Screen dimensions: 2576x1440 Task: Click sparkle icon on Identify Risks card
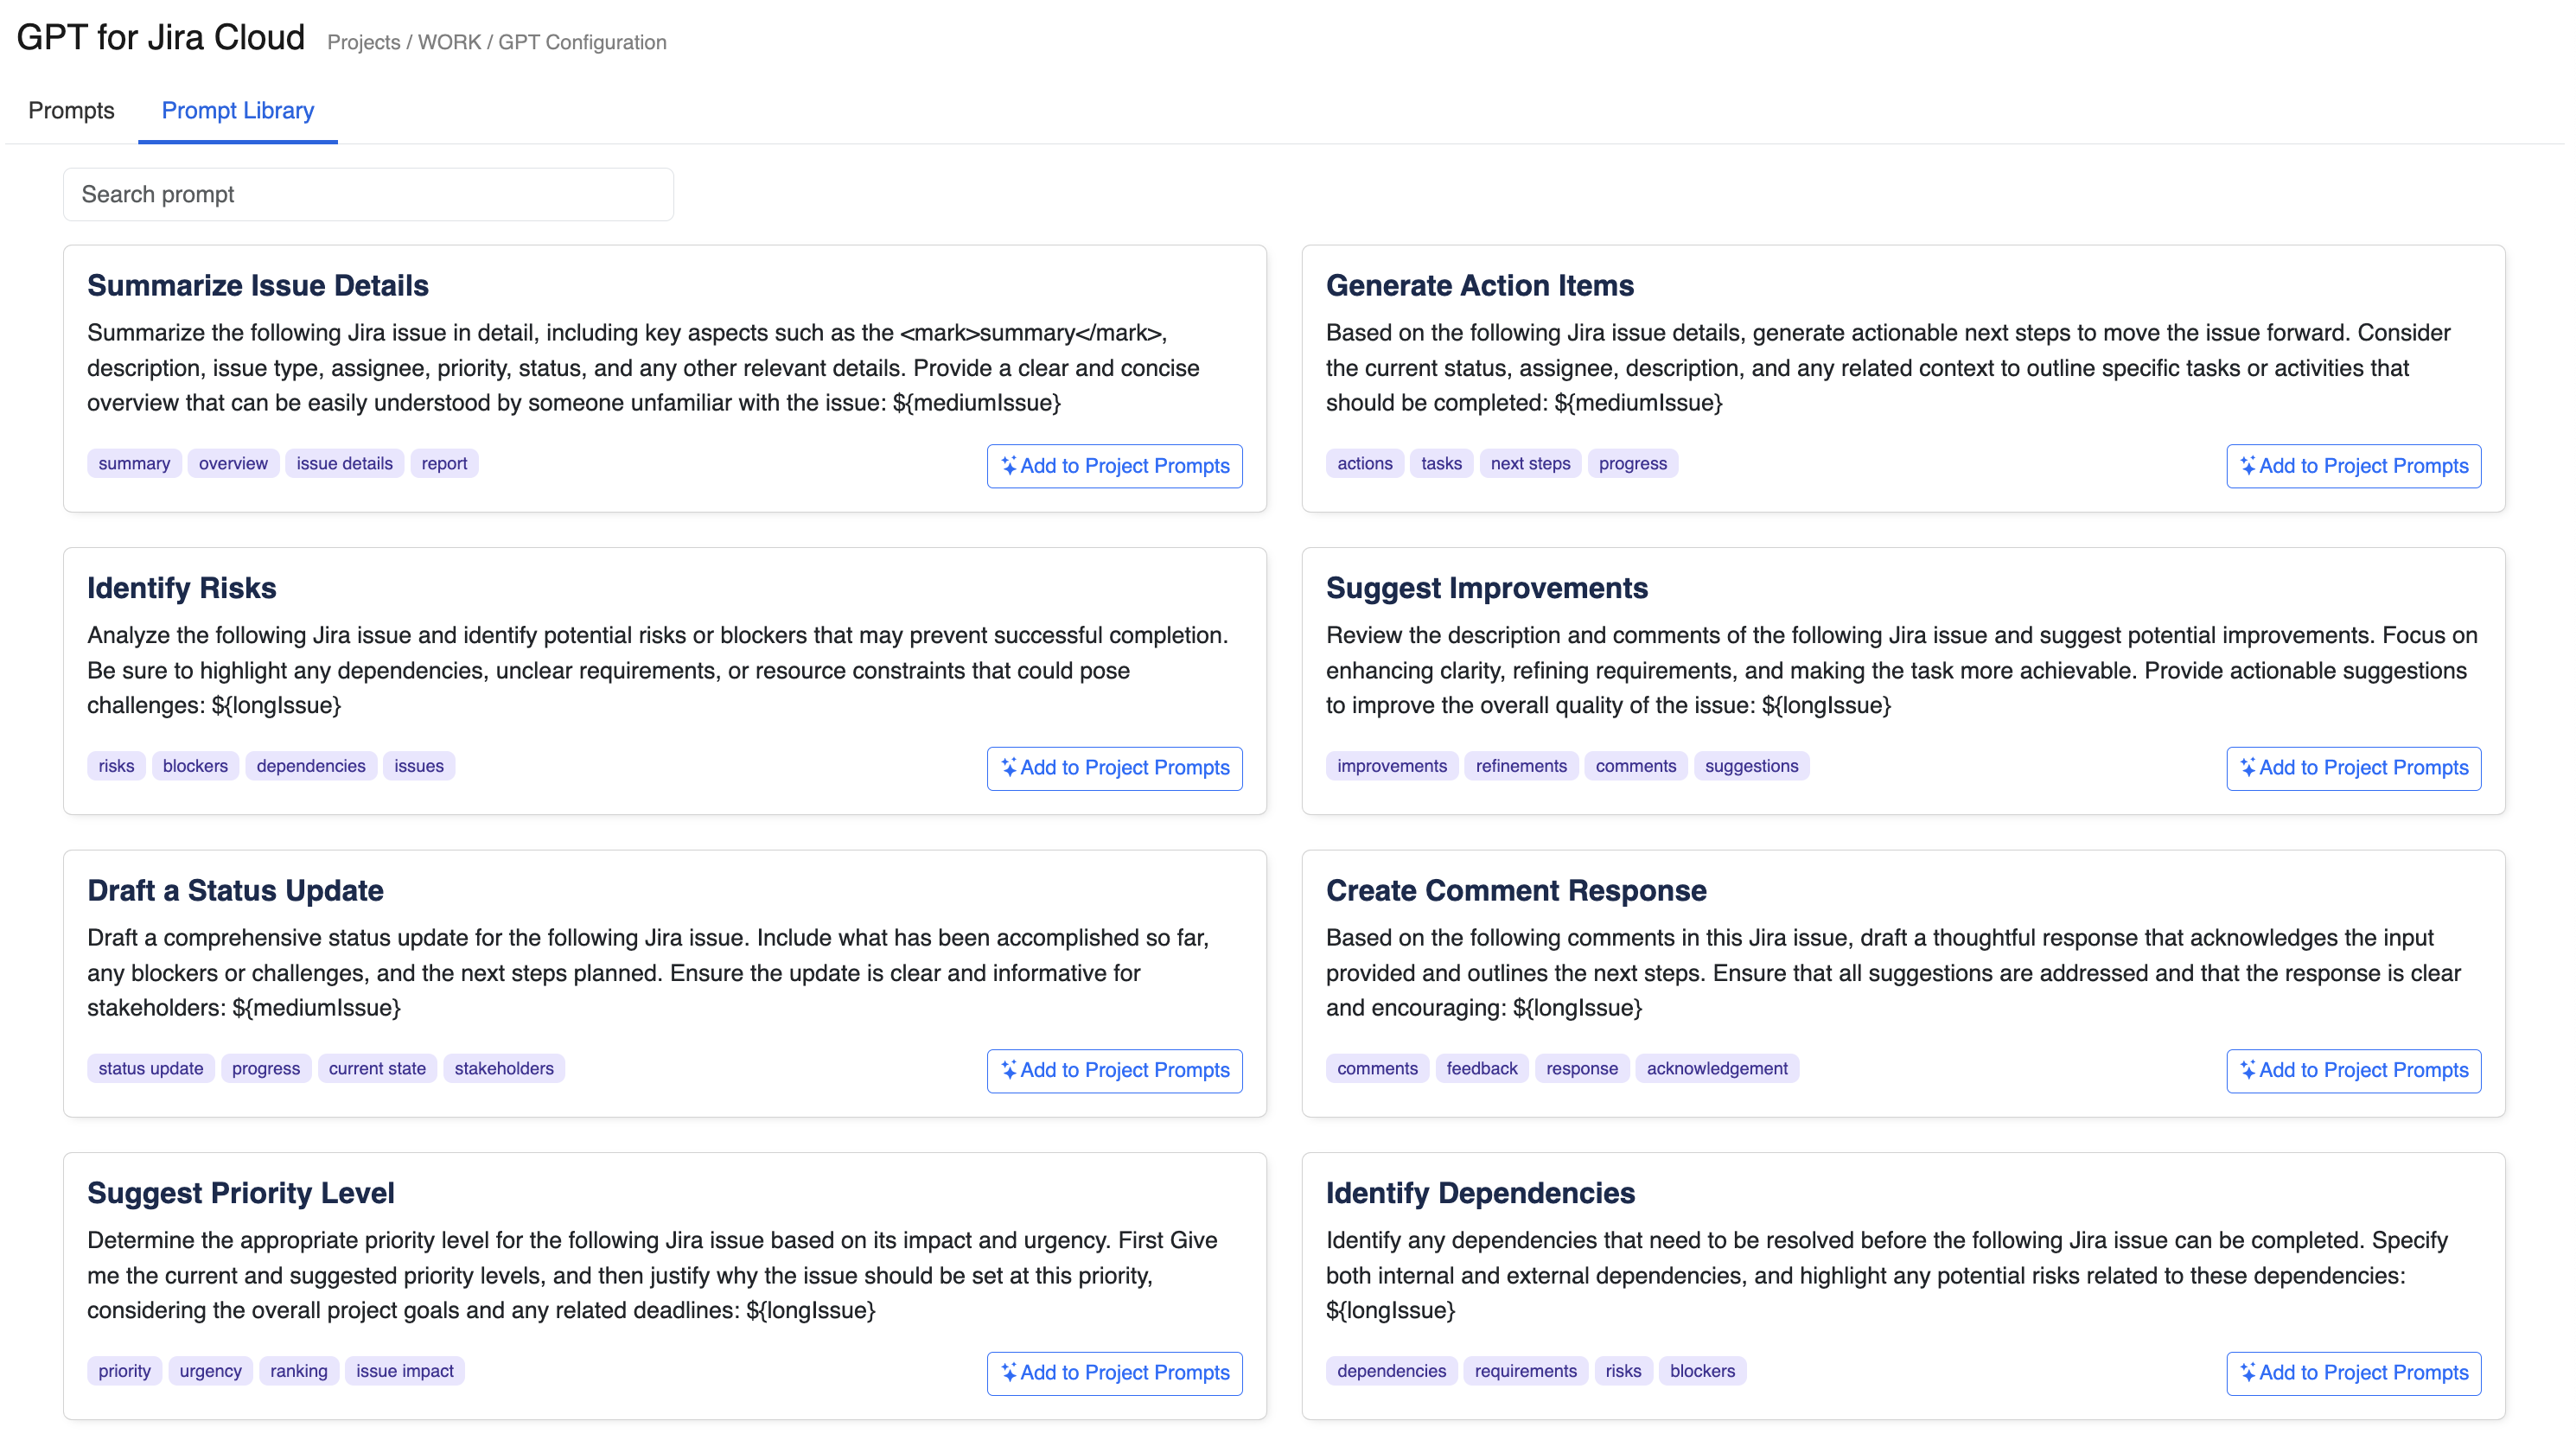[1008, 767]
